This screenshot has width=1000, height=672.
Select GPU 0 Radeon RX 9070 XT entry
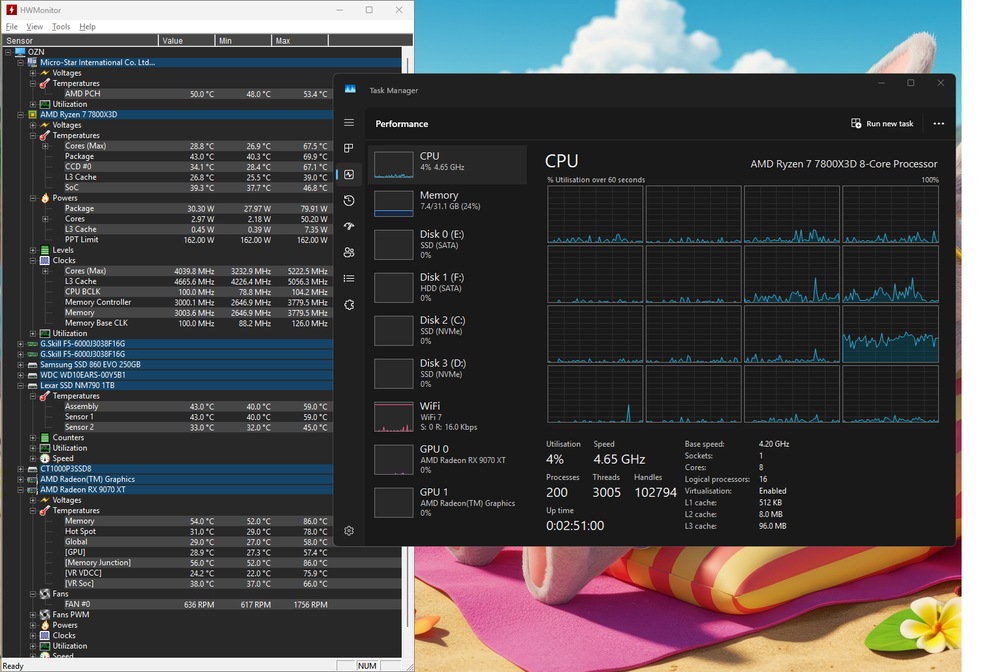(x=448, y=458)
